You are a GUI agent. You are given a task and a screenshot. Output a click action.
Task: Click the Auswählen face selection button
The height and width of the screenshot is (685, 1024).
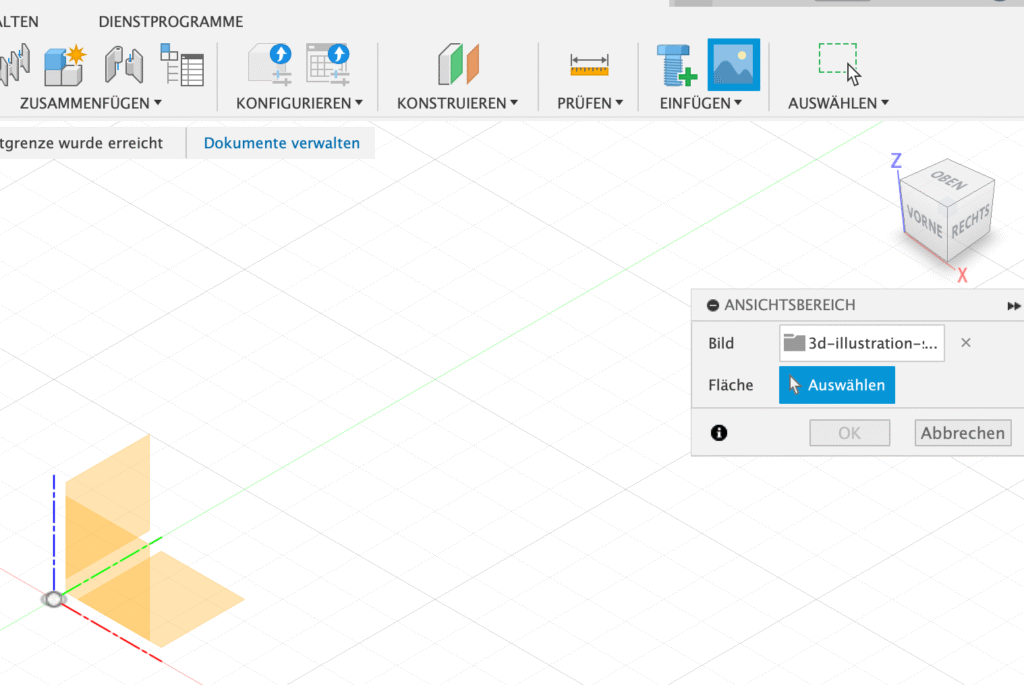[x=837, y=385]
